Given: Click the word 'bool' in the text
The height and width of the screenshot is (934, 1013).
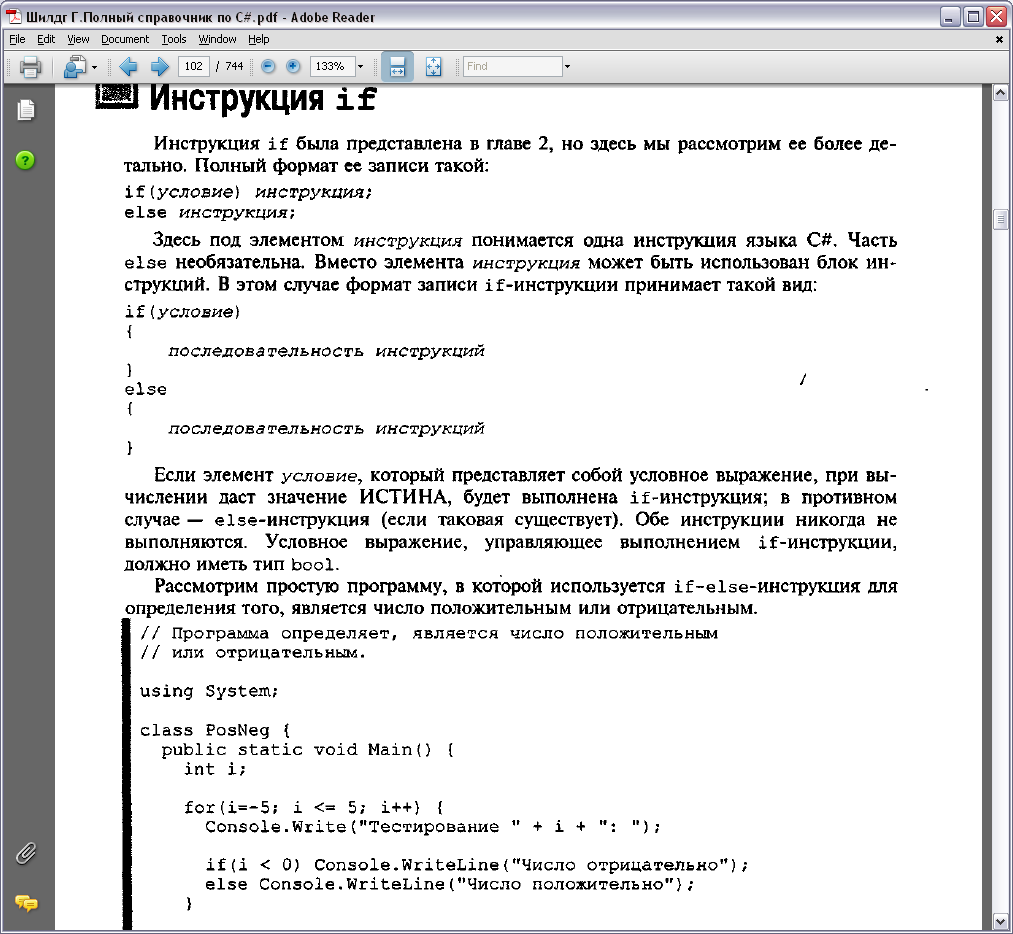Looking at the screenshot, I should 313,565.
